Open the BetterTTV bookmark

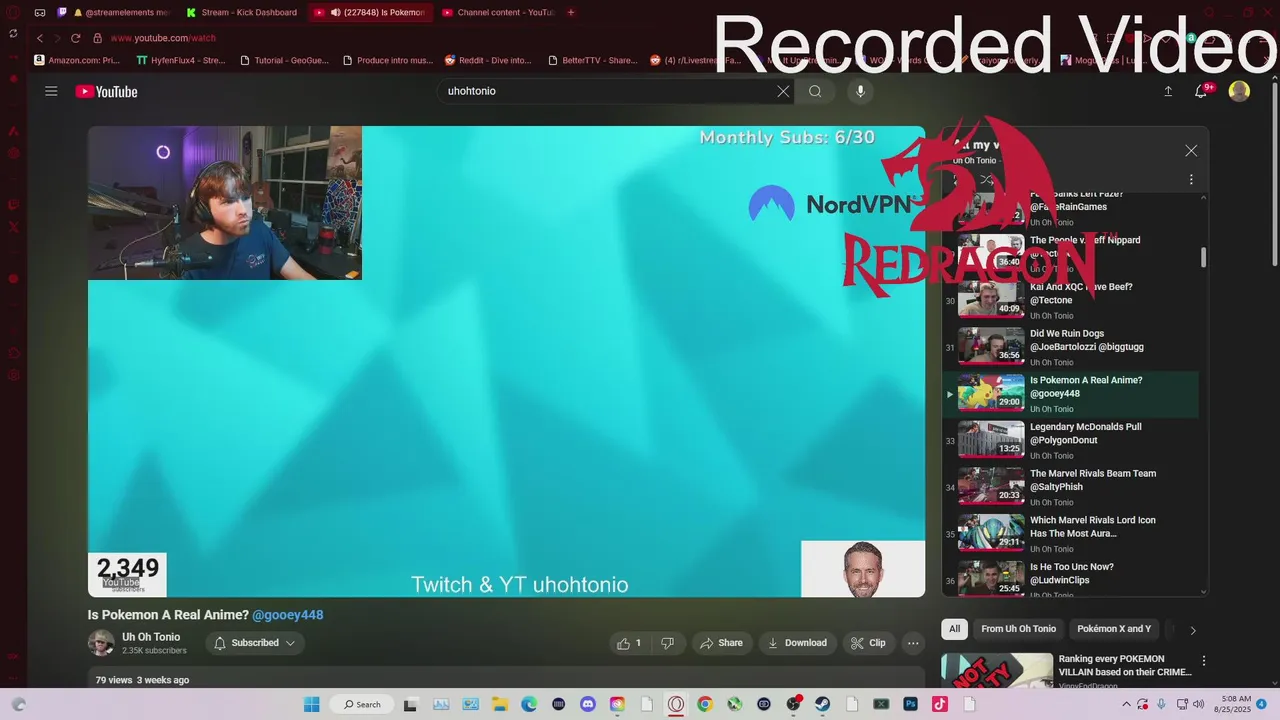point(592,60)
